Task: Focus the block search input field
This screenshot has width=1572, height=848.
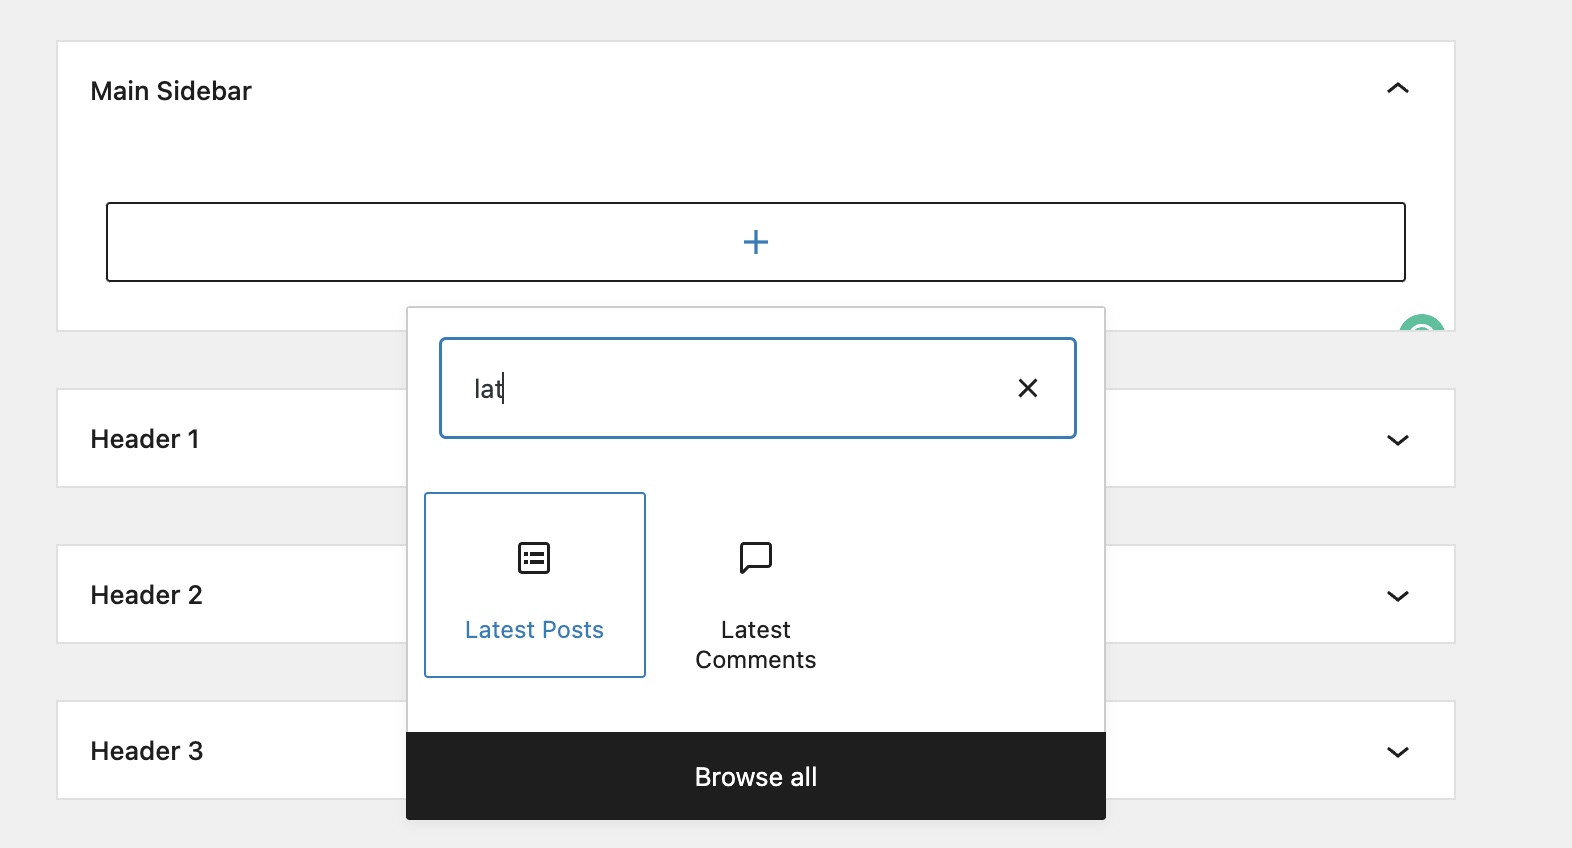Action: coord(757,388)
